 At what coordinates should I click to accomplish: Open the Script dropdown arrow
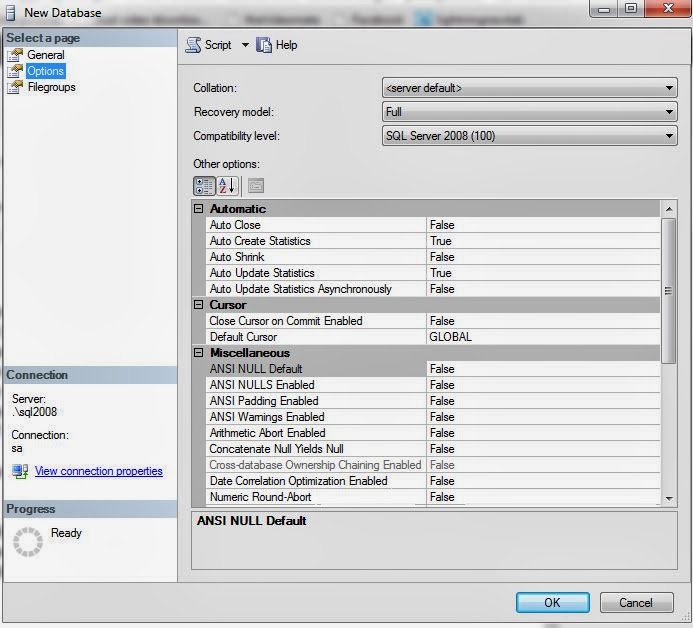245,45
